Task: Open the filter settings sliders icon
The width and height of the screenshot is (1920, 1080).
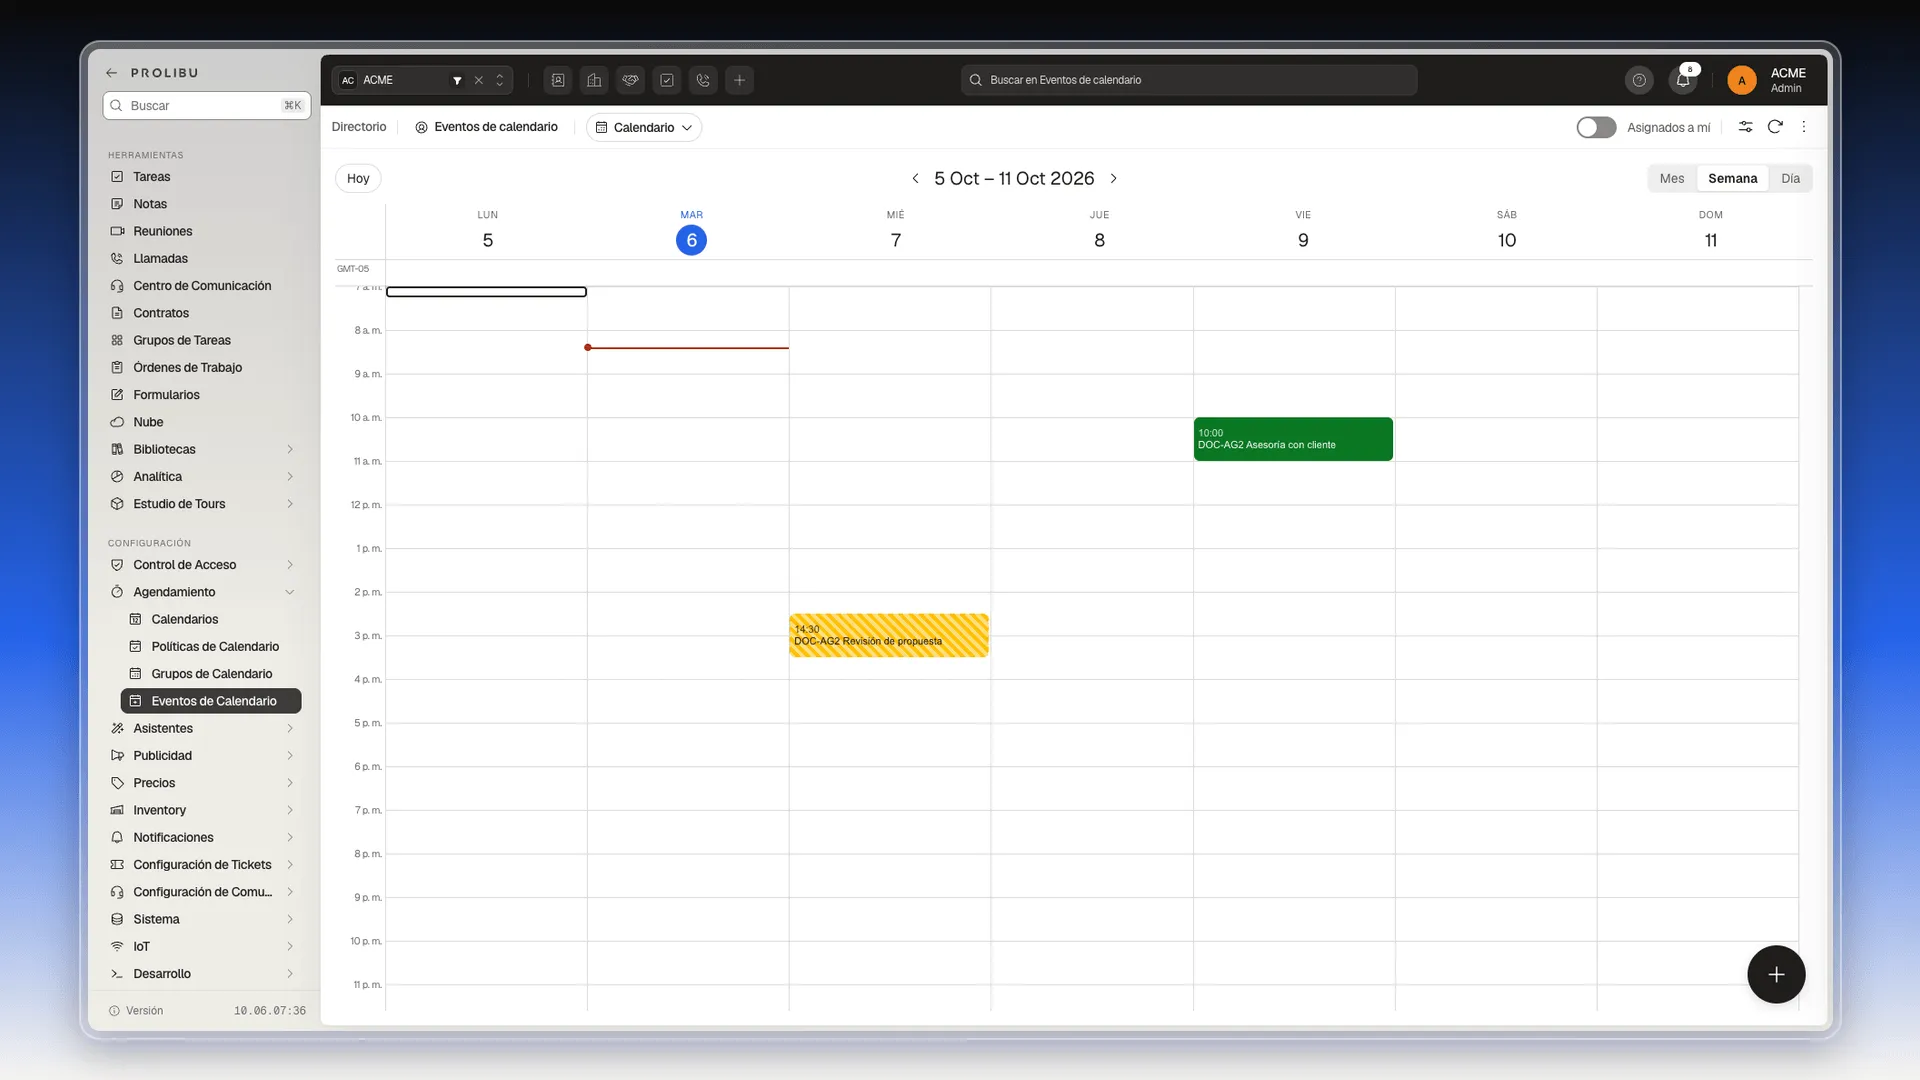Action: pyautogui.click(x=1745, y=127)
